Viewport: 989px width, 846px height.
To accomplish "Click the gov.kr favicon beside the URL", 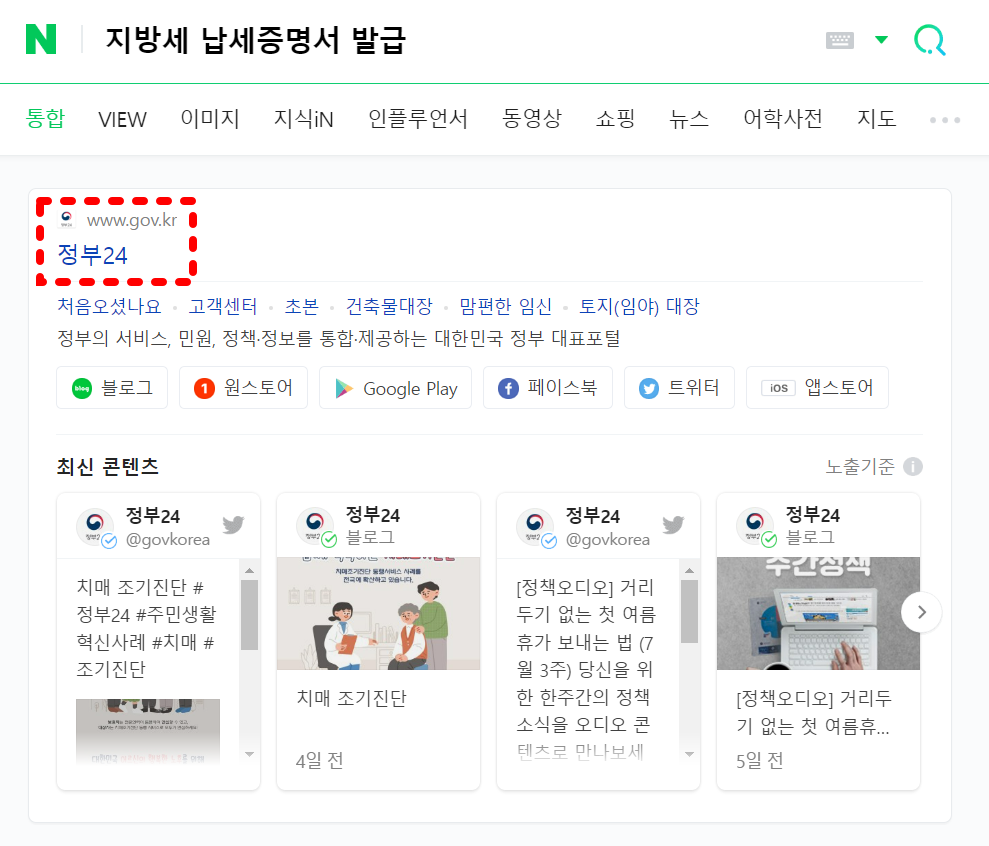I will point(66,219).
